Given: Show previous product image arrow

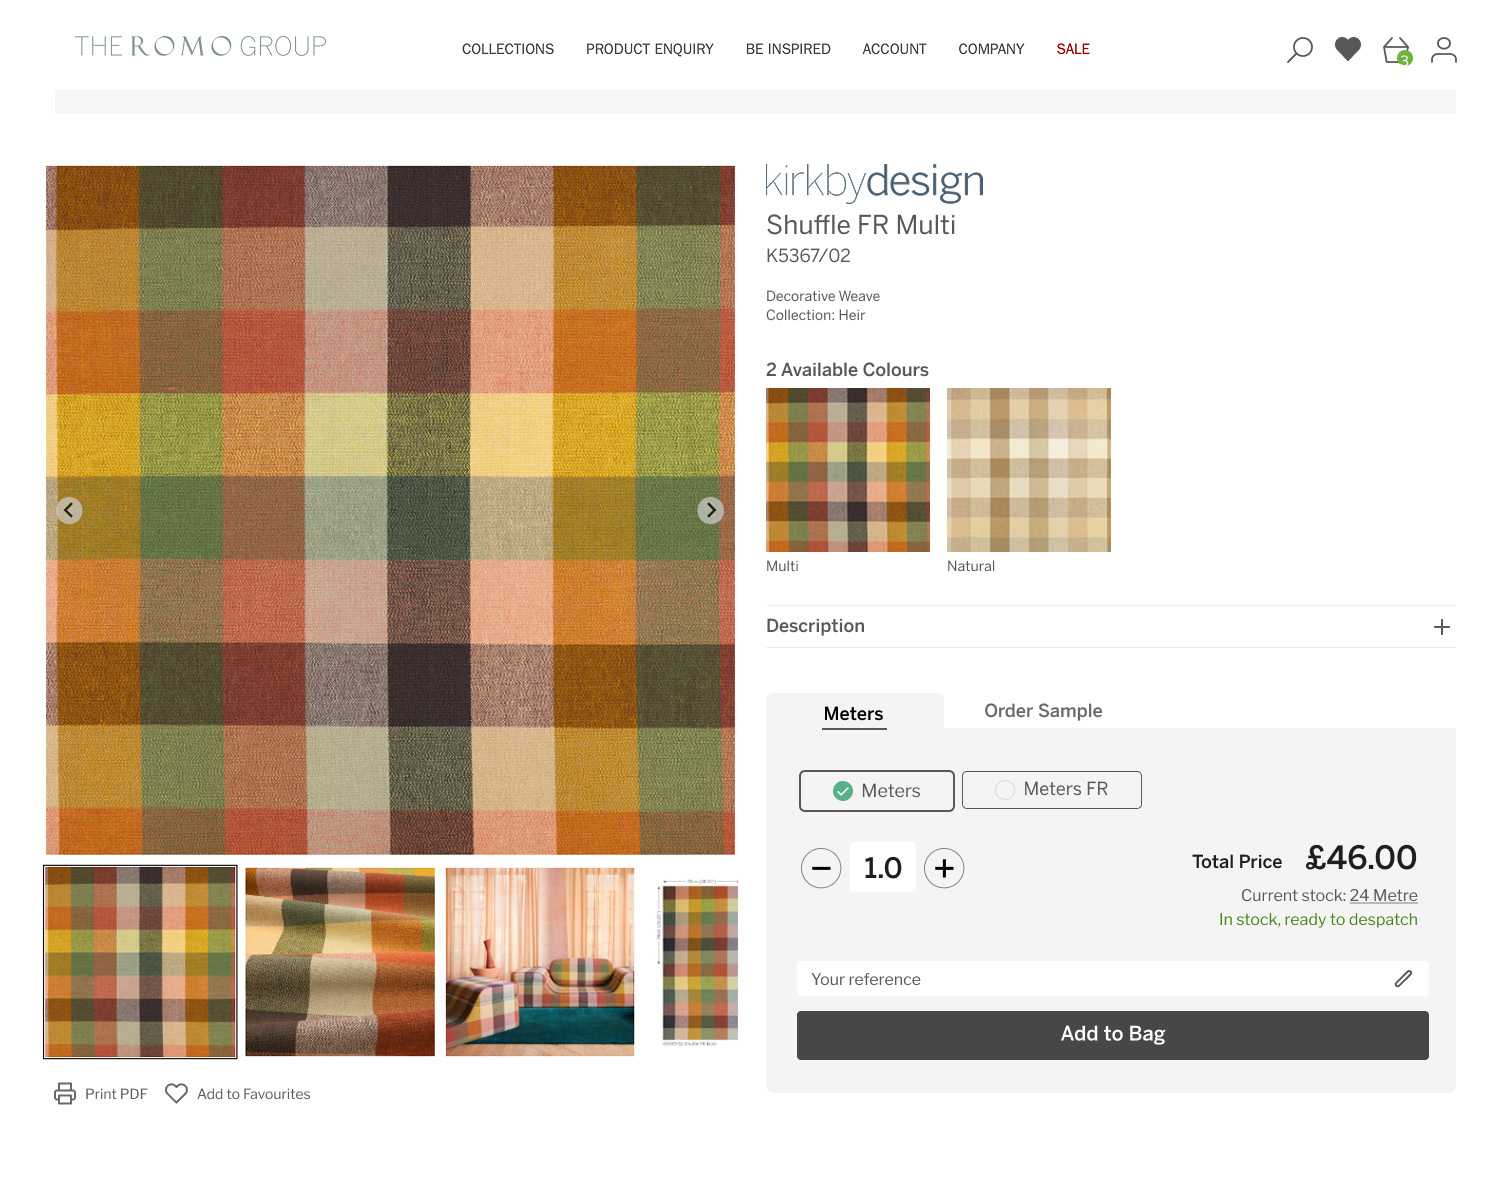Looking at the screenshot, I should pos(69,510).
